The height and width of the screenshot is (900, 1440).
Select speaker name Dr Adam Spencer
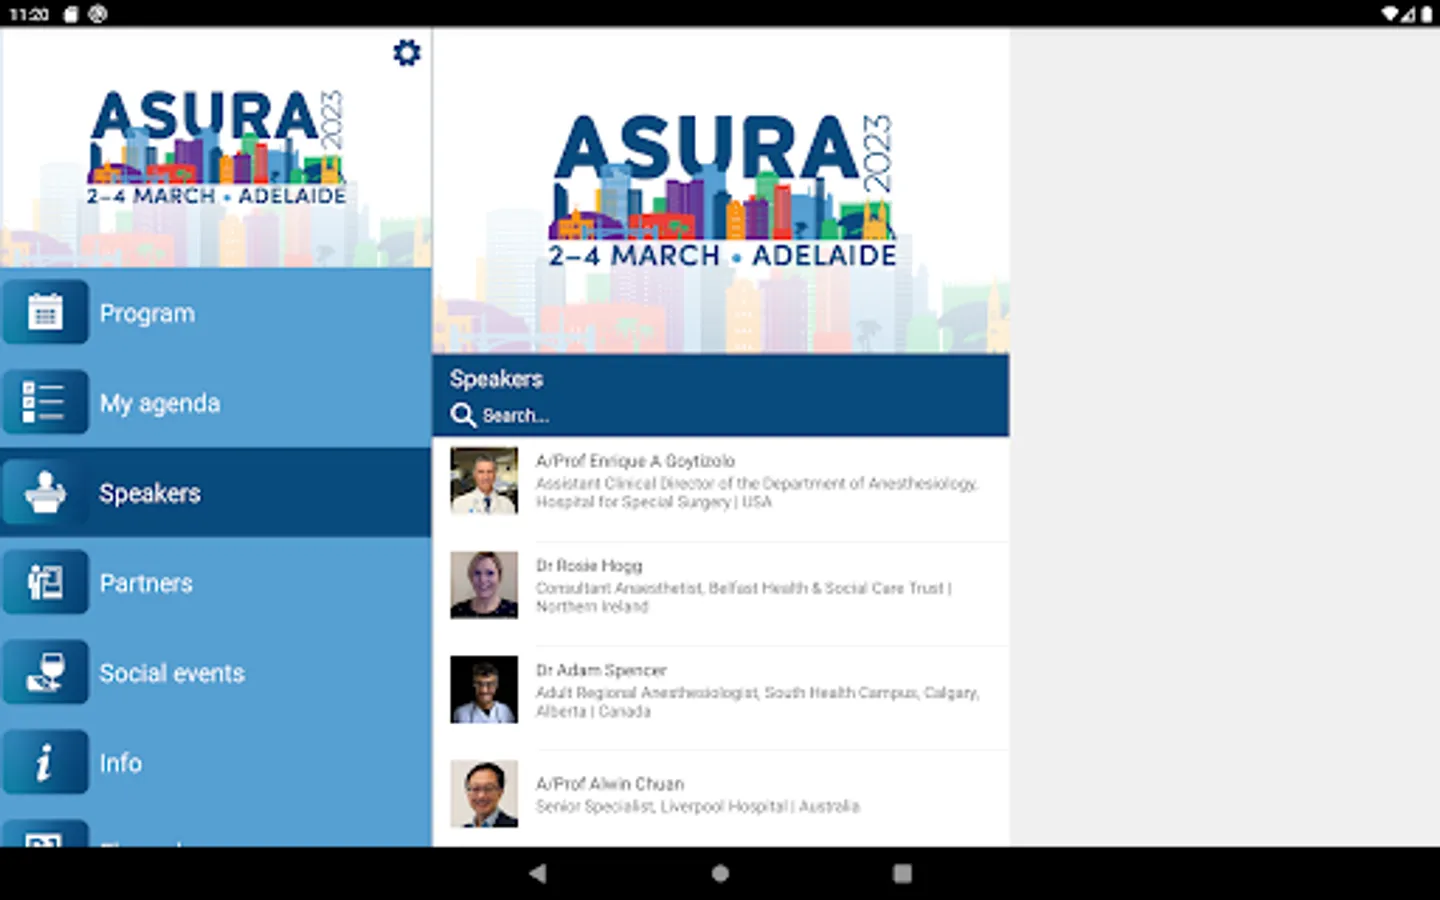(x=601, y=670)
